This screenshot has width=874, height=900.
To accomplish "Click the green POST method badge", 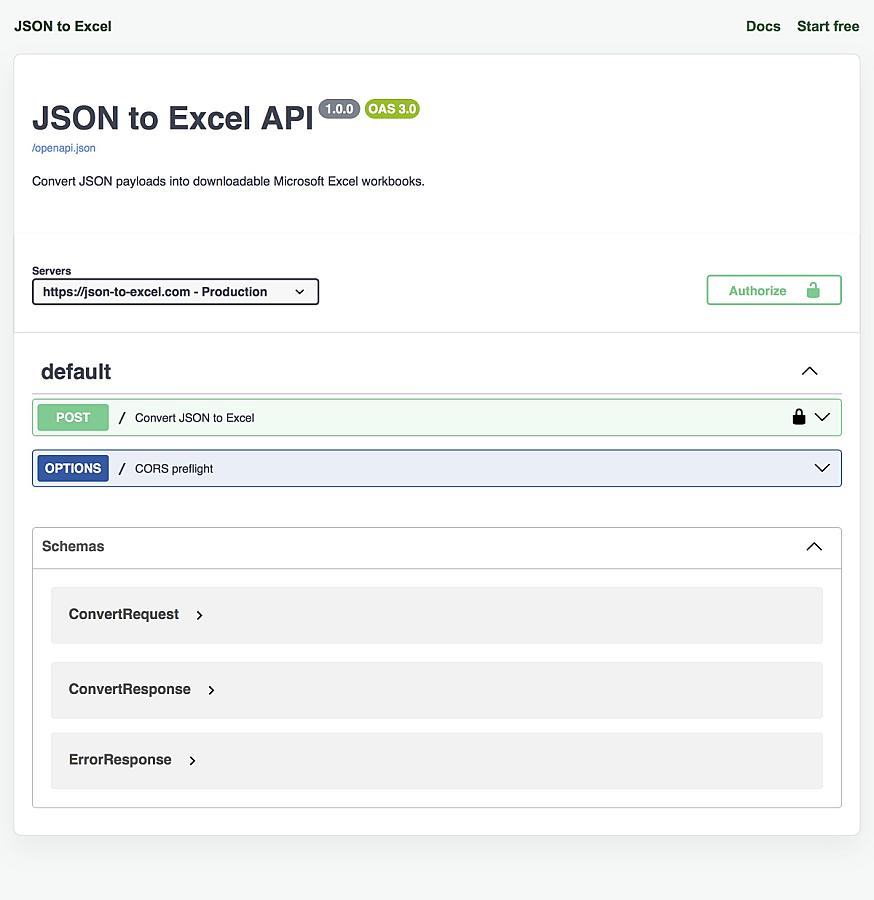I will [73, 417].
